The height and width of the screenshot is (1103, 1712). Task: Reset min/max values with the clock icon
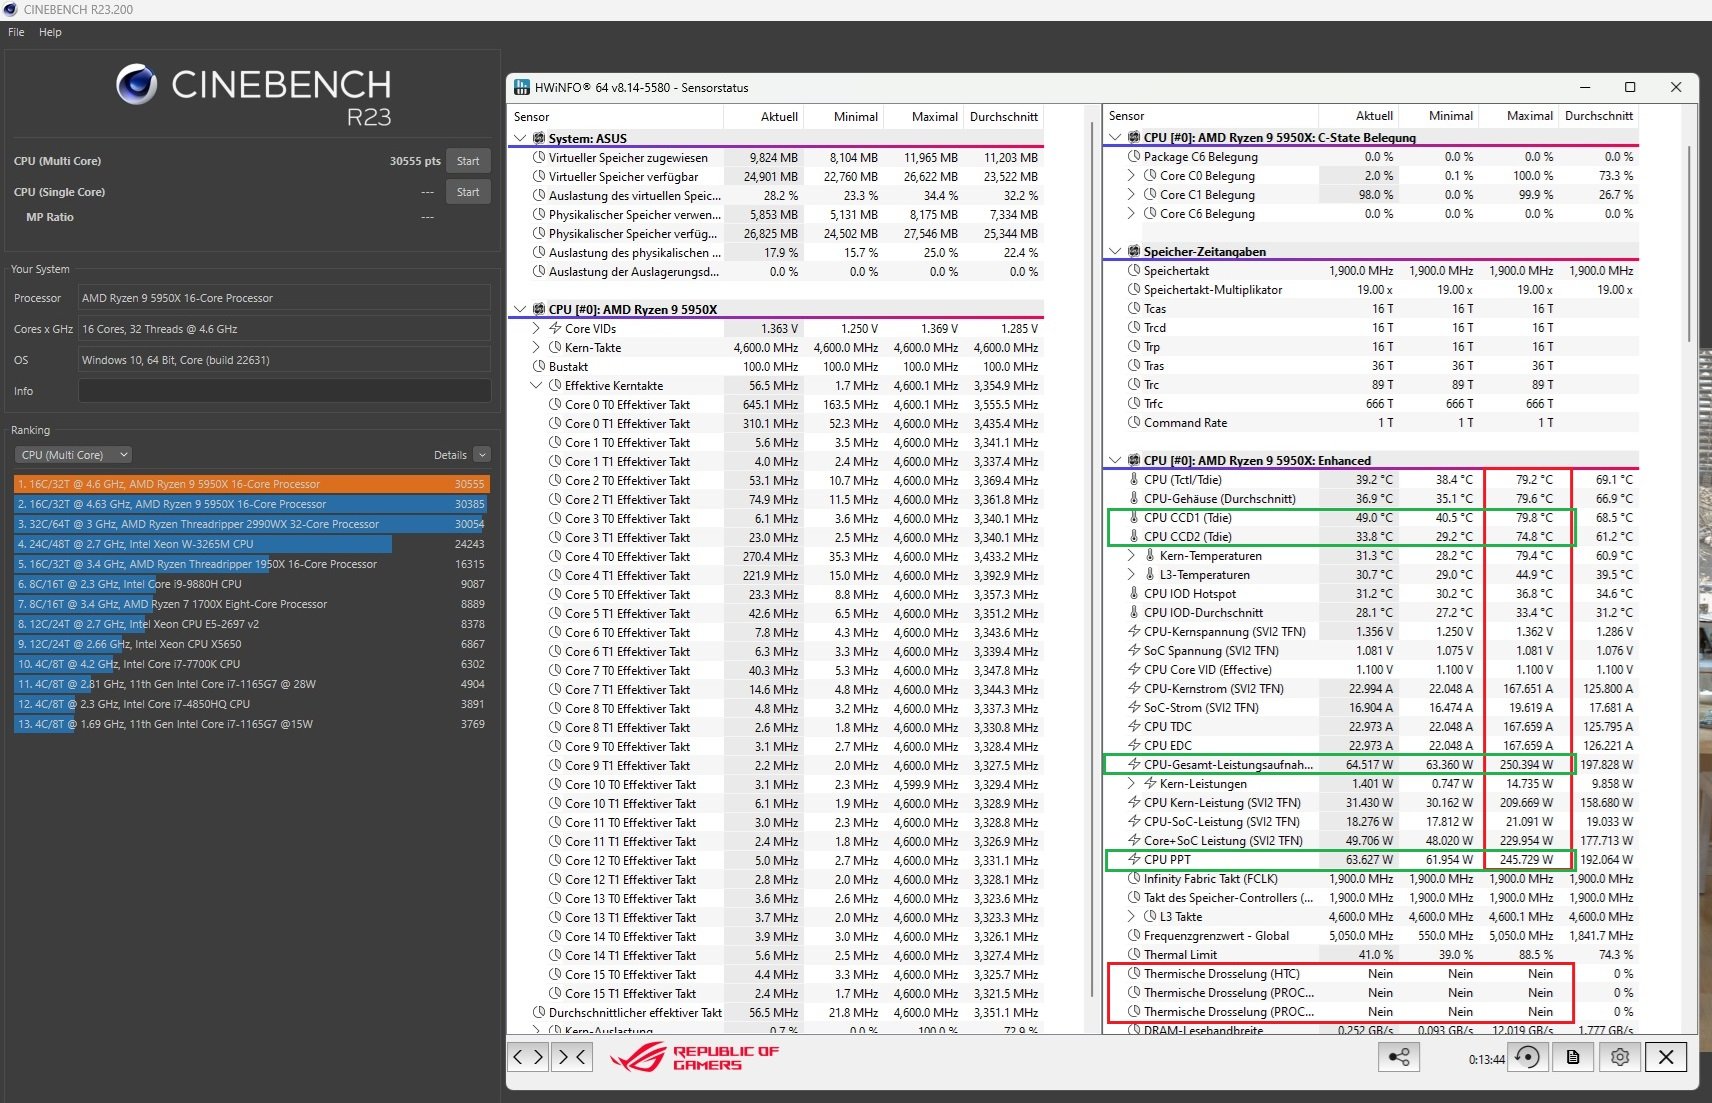coord(1527,1057)
